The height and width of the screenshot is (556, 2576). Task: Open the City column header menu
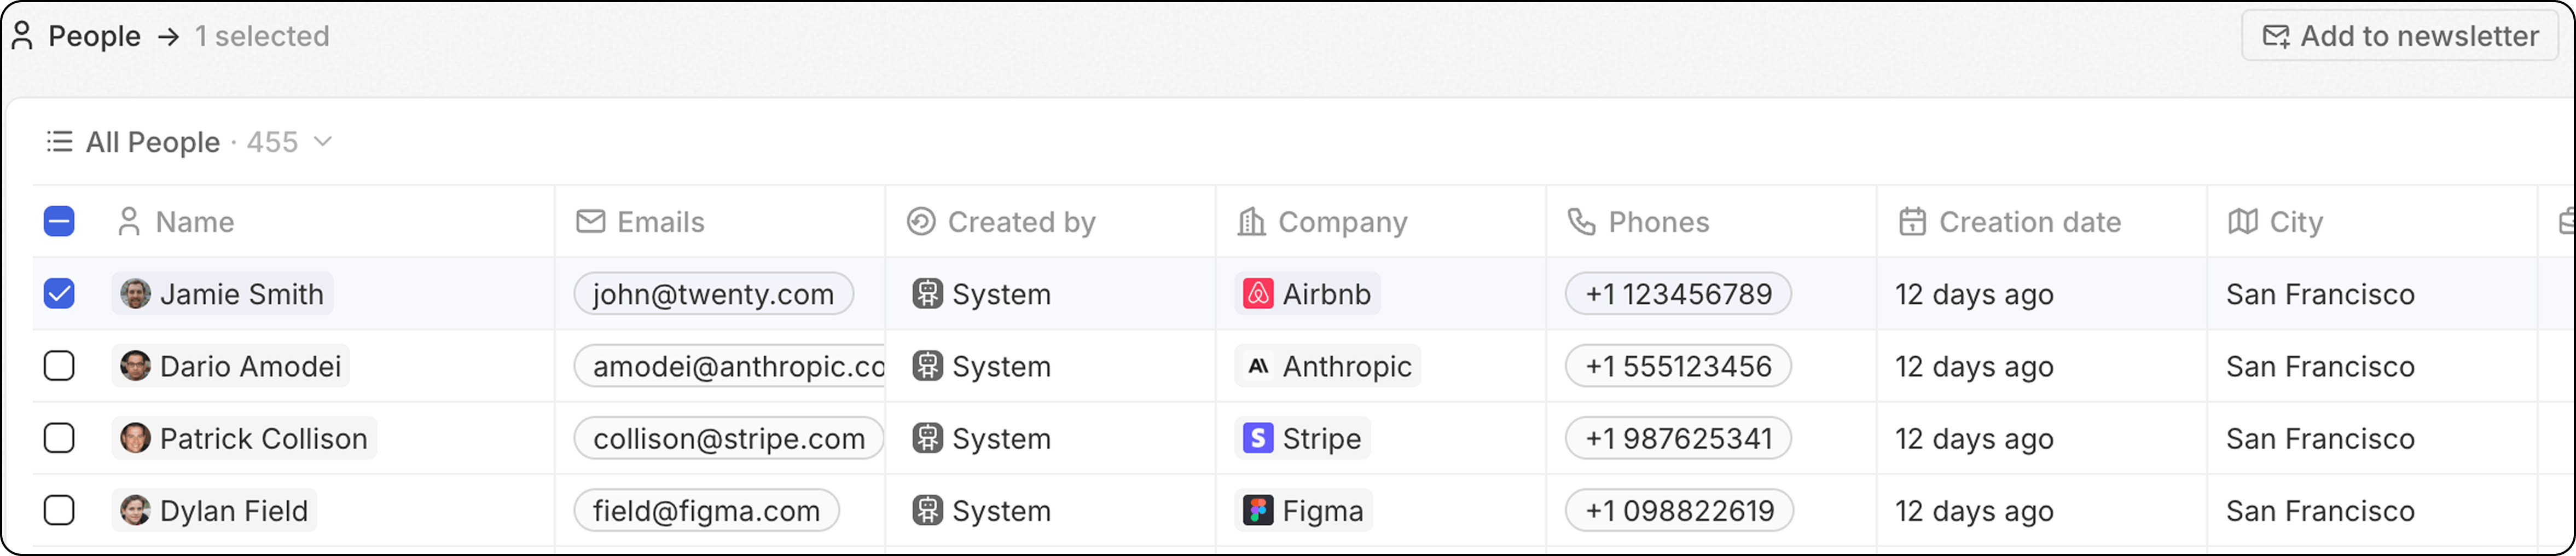click(2372, 221)
